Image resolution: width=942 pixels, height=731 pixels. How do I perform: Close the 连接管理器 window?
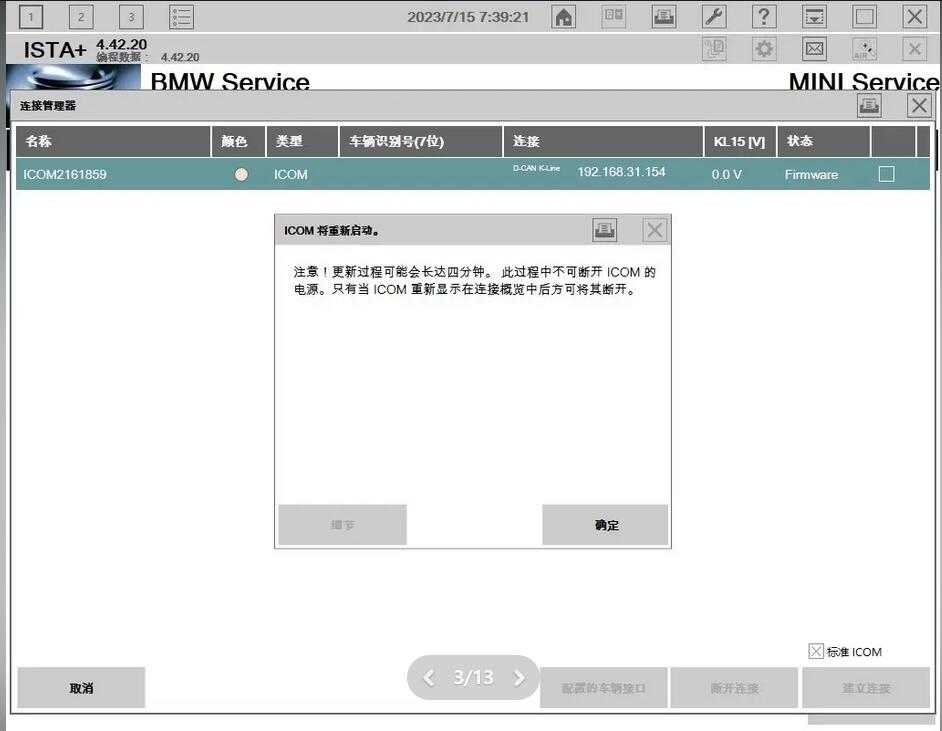[919, 106]
